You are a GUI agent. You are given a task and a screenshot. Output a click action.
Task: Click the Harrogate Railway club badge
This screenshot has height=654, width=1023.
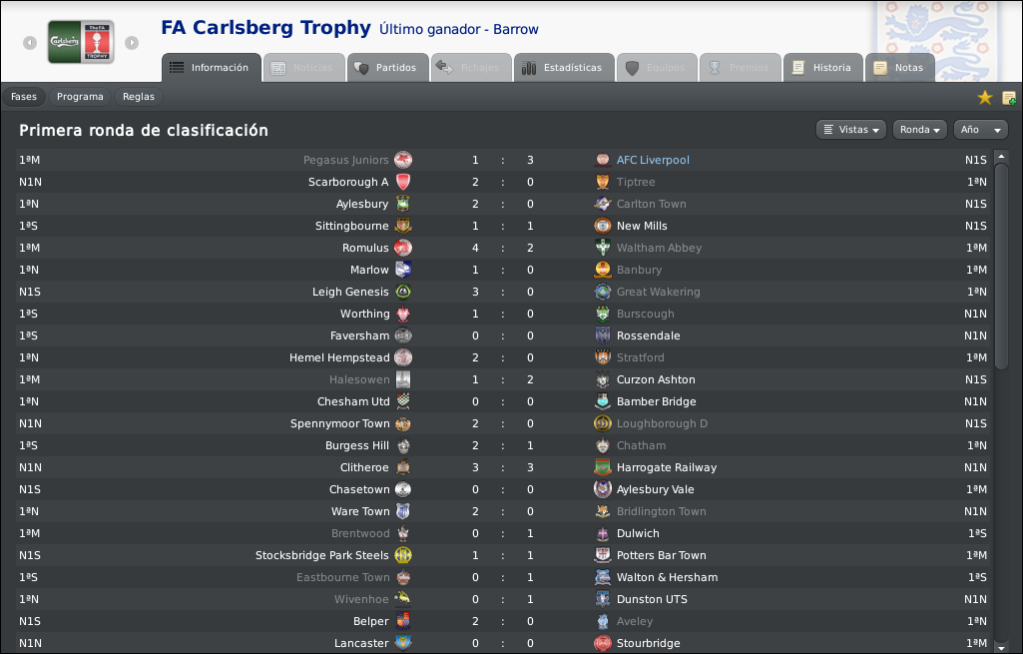[x=603, y=467]
